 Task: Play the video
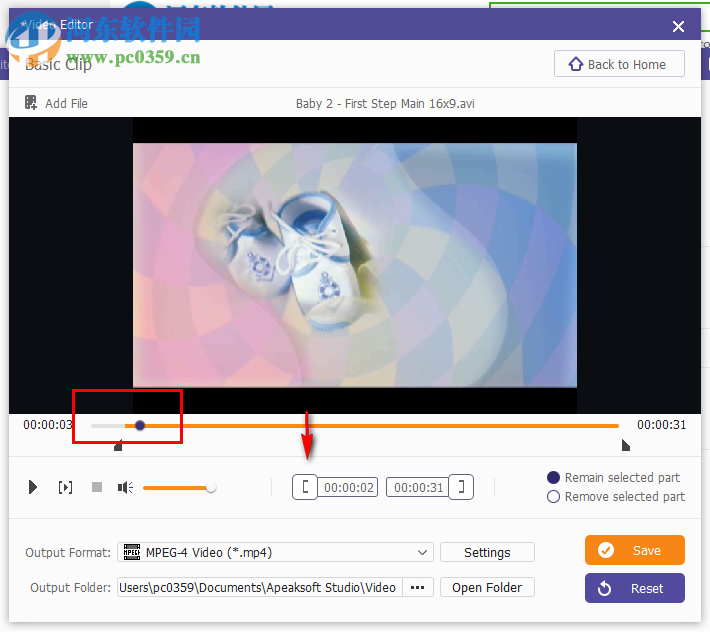(33, 488)
